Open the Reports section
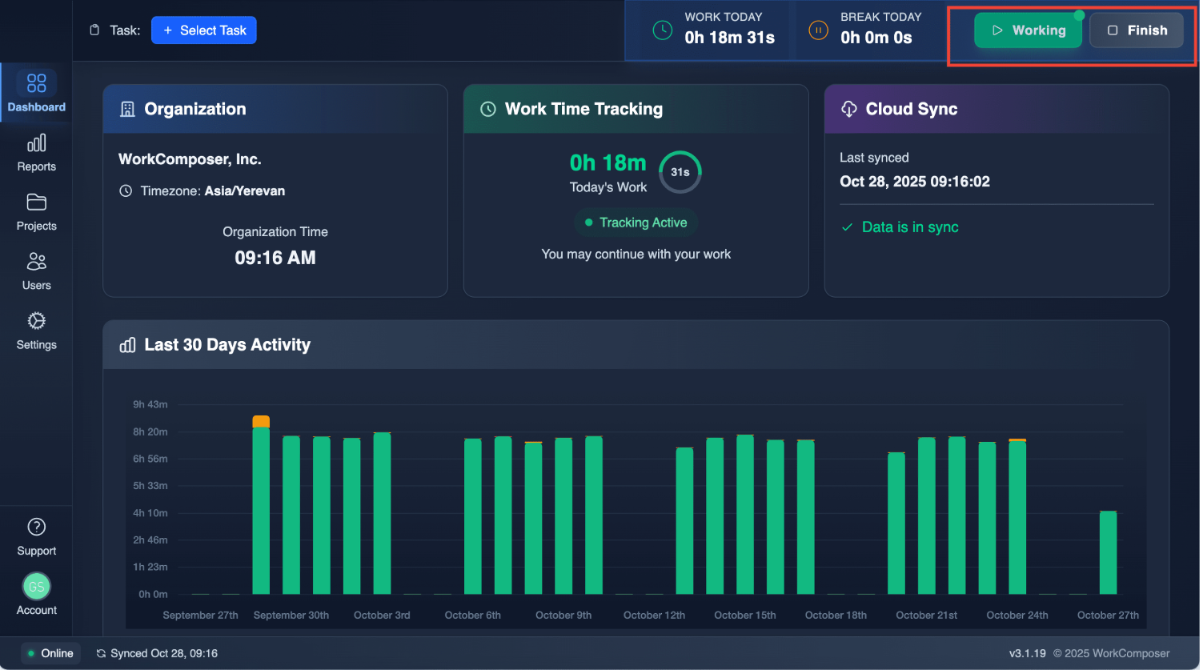The height and width of the screenshot is (670, 1200). click(36, 155)
